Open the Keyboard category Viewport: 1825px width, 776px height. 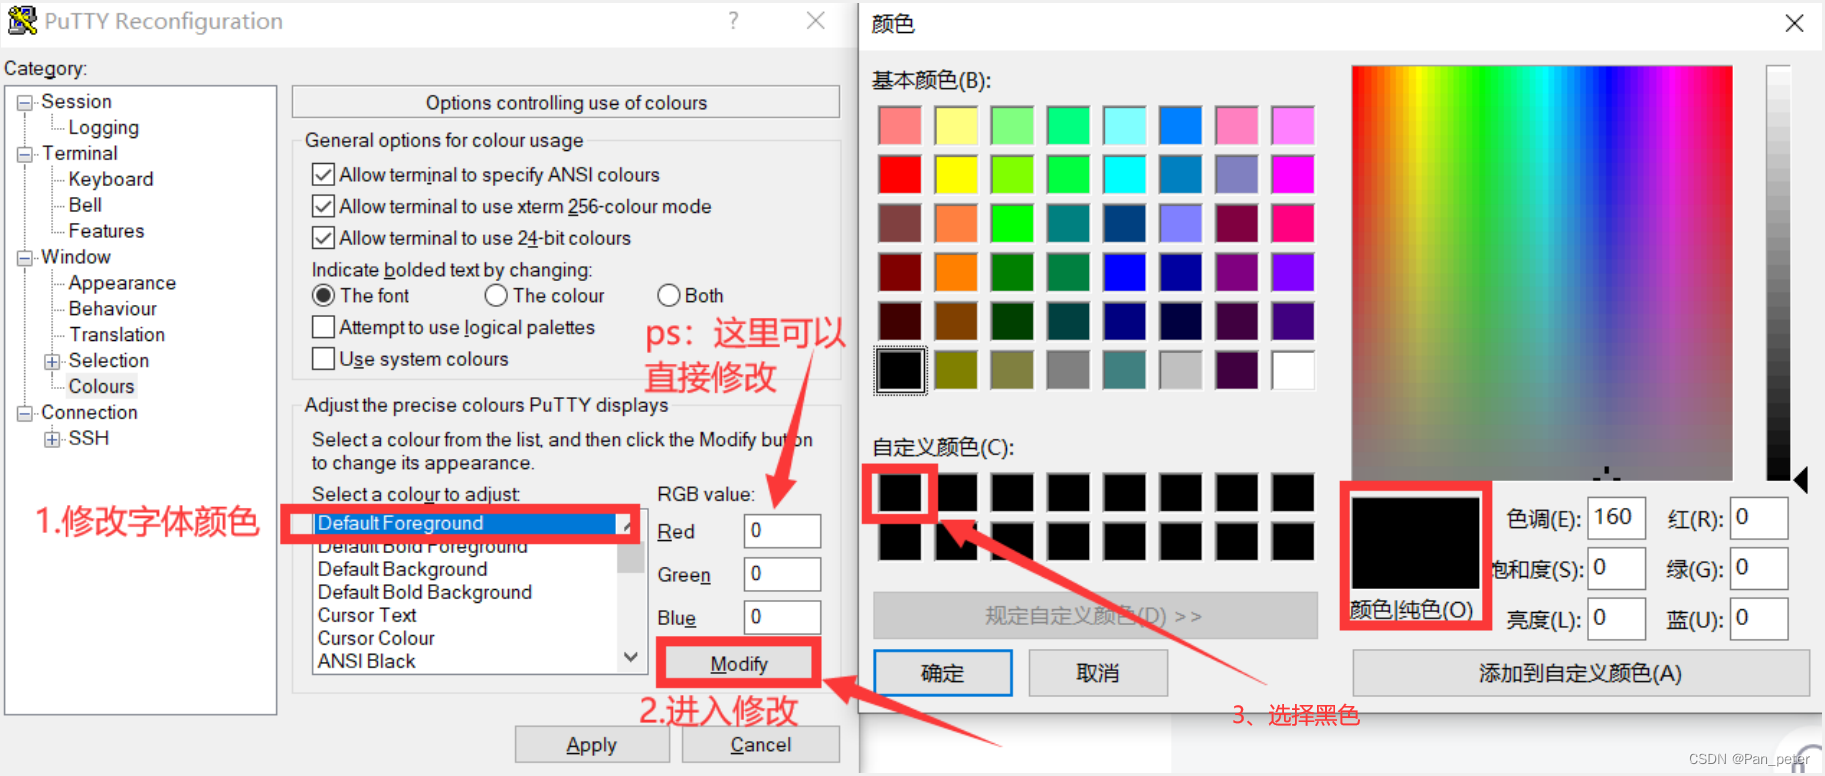click(x=111, y=179)
